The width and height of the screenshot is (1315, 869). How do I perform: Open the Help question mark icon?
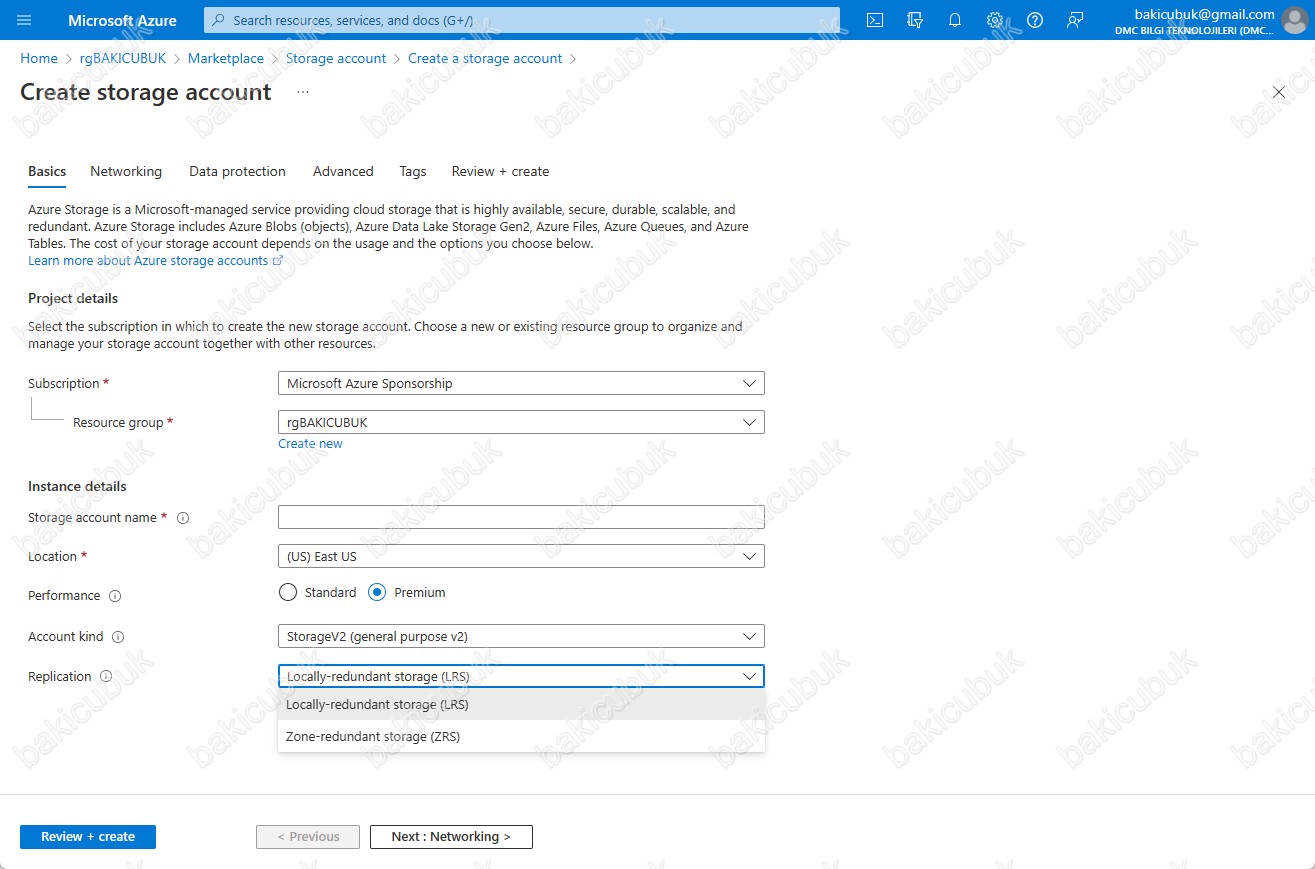pyautogui.click(x=1035, y=20)
